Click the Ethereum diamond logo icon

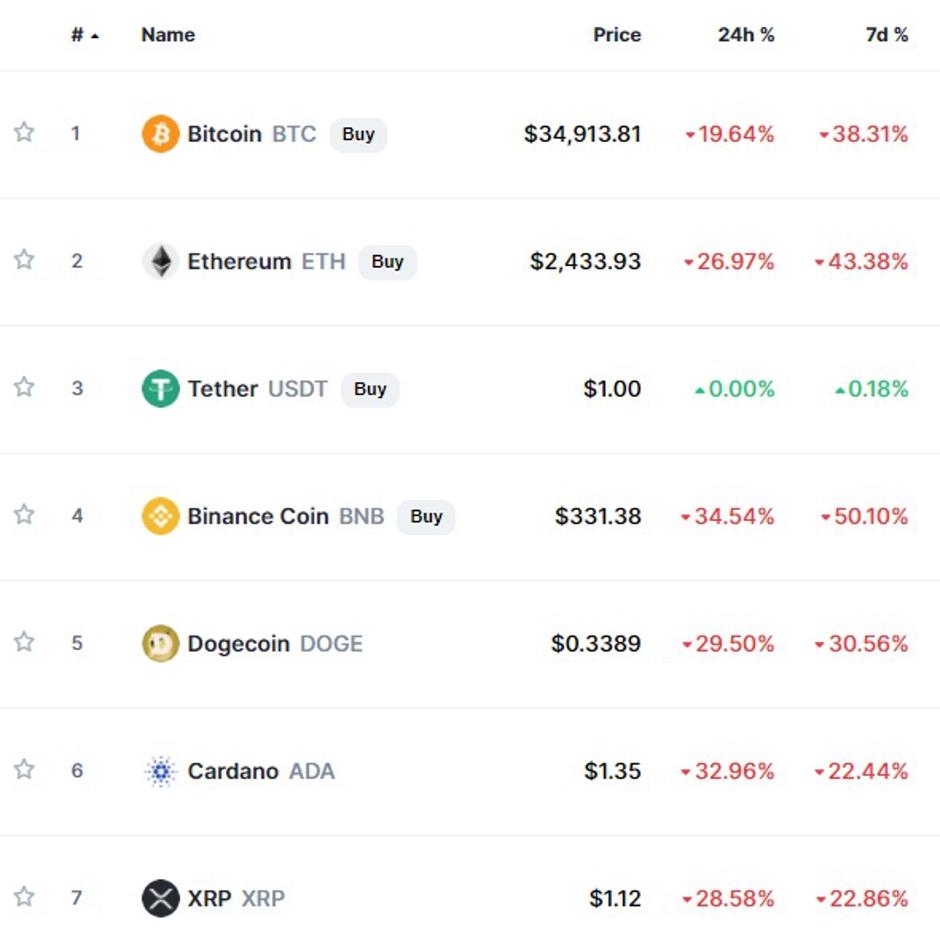(160, 262)
